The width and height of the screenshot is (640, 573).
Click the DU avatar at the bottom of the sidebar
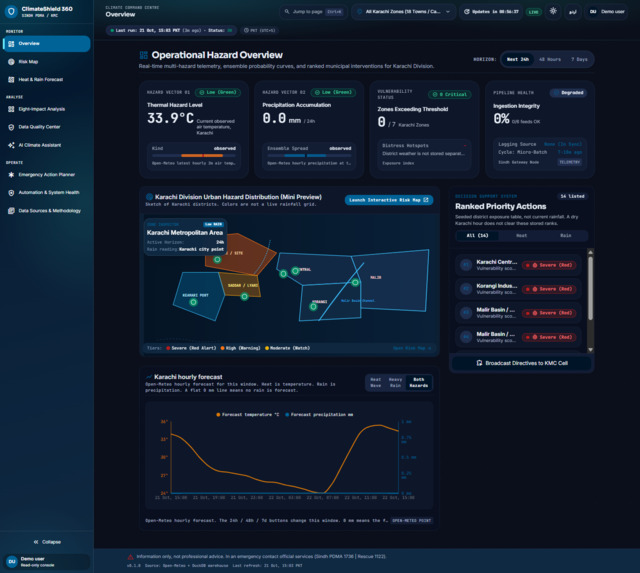click(12, 562)
